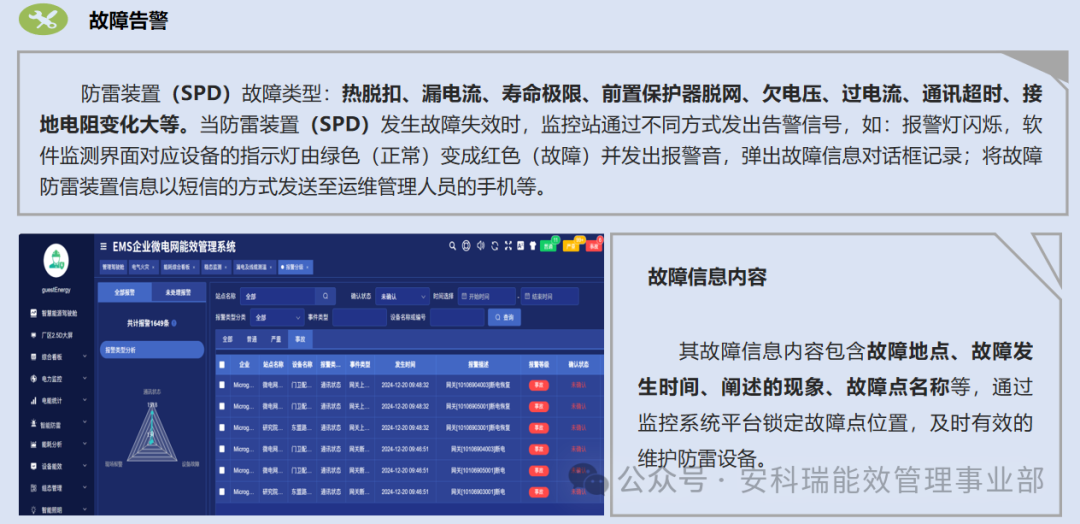This screenshot has width=1080, height=524.
Task: Open the 报警类型分类 dropdown showing 全部
Action: 277,317
